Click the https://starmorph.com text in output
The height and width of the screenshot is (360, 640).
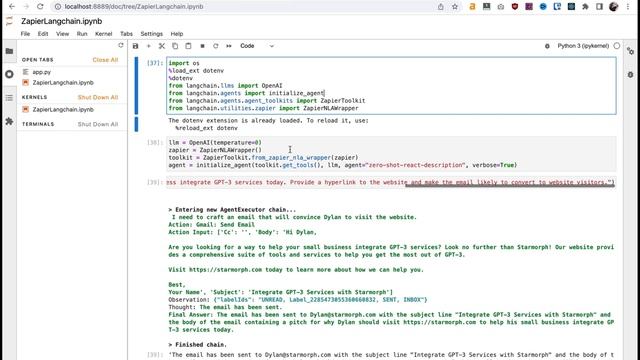225,270
